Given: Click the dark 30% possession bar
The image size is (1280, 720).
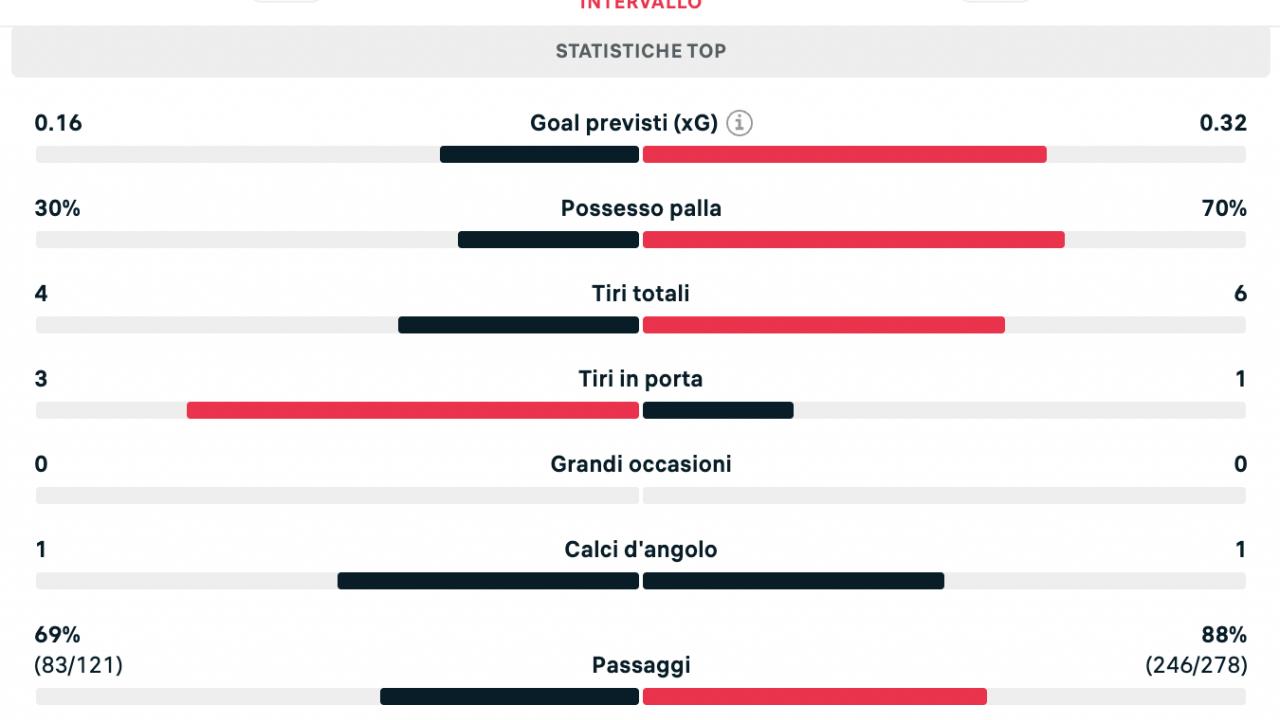Looking at the screenshot, I should pos(548,240).
